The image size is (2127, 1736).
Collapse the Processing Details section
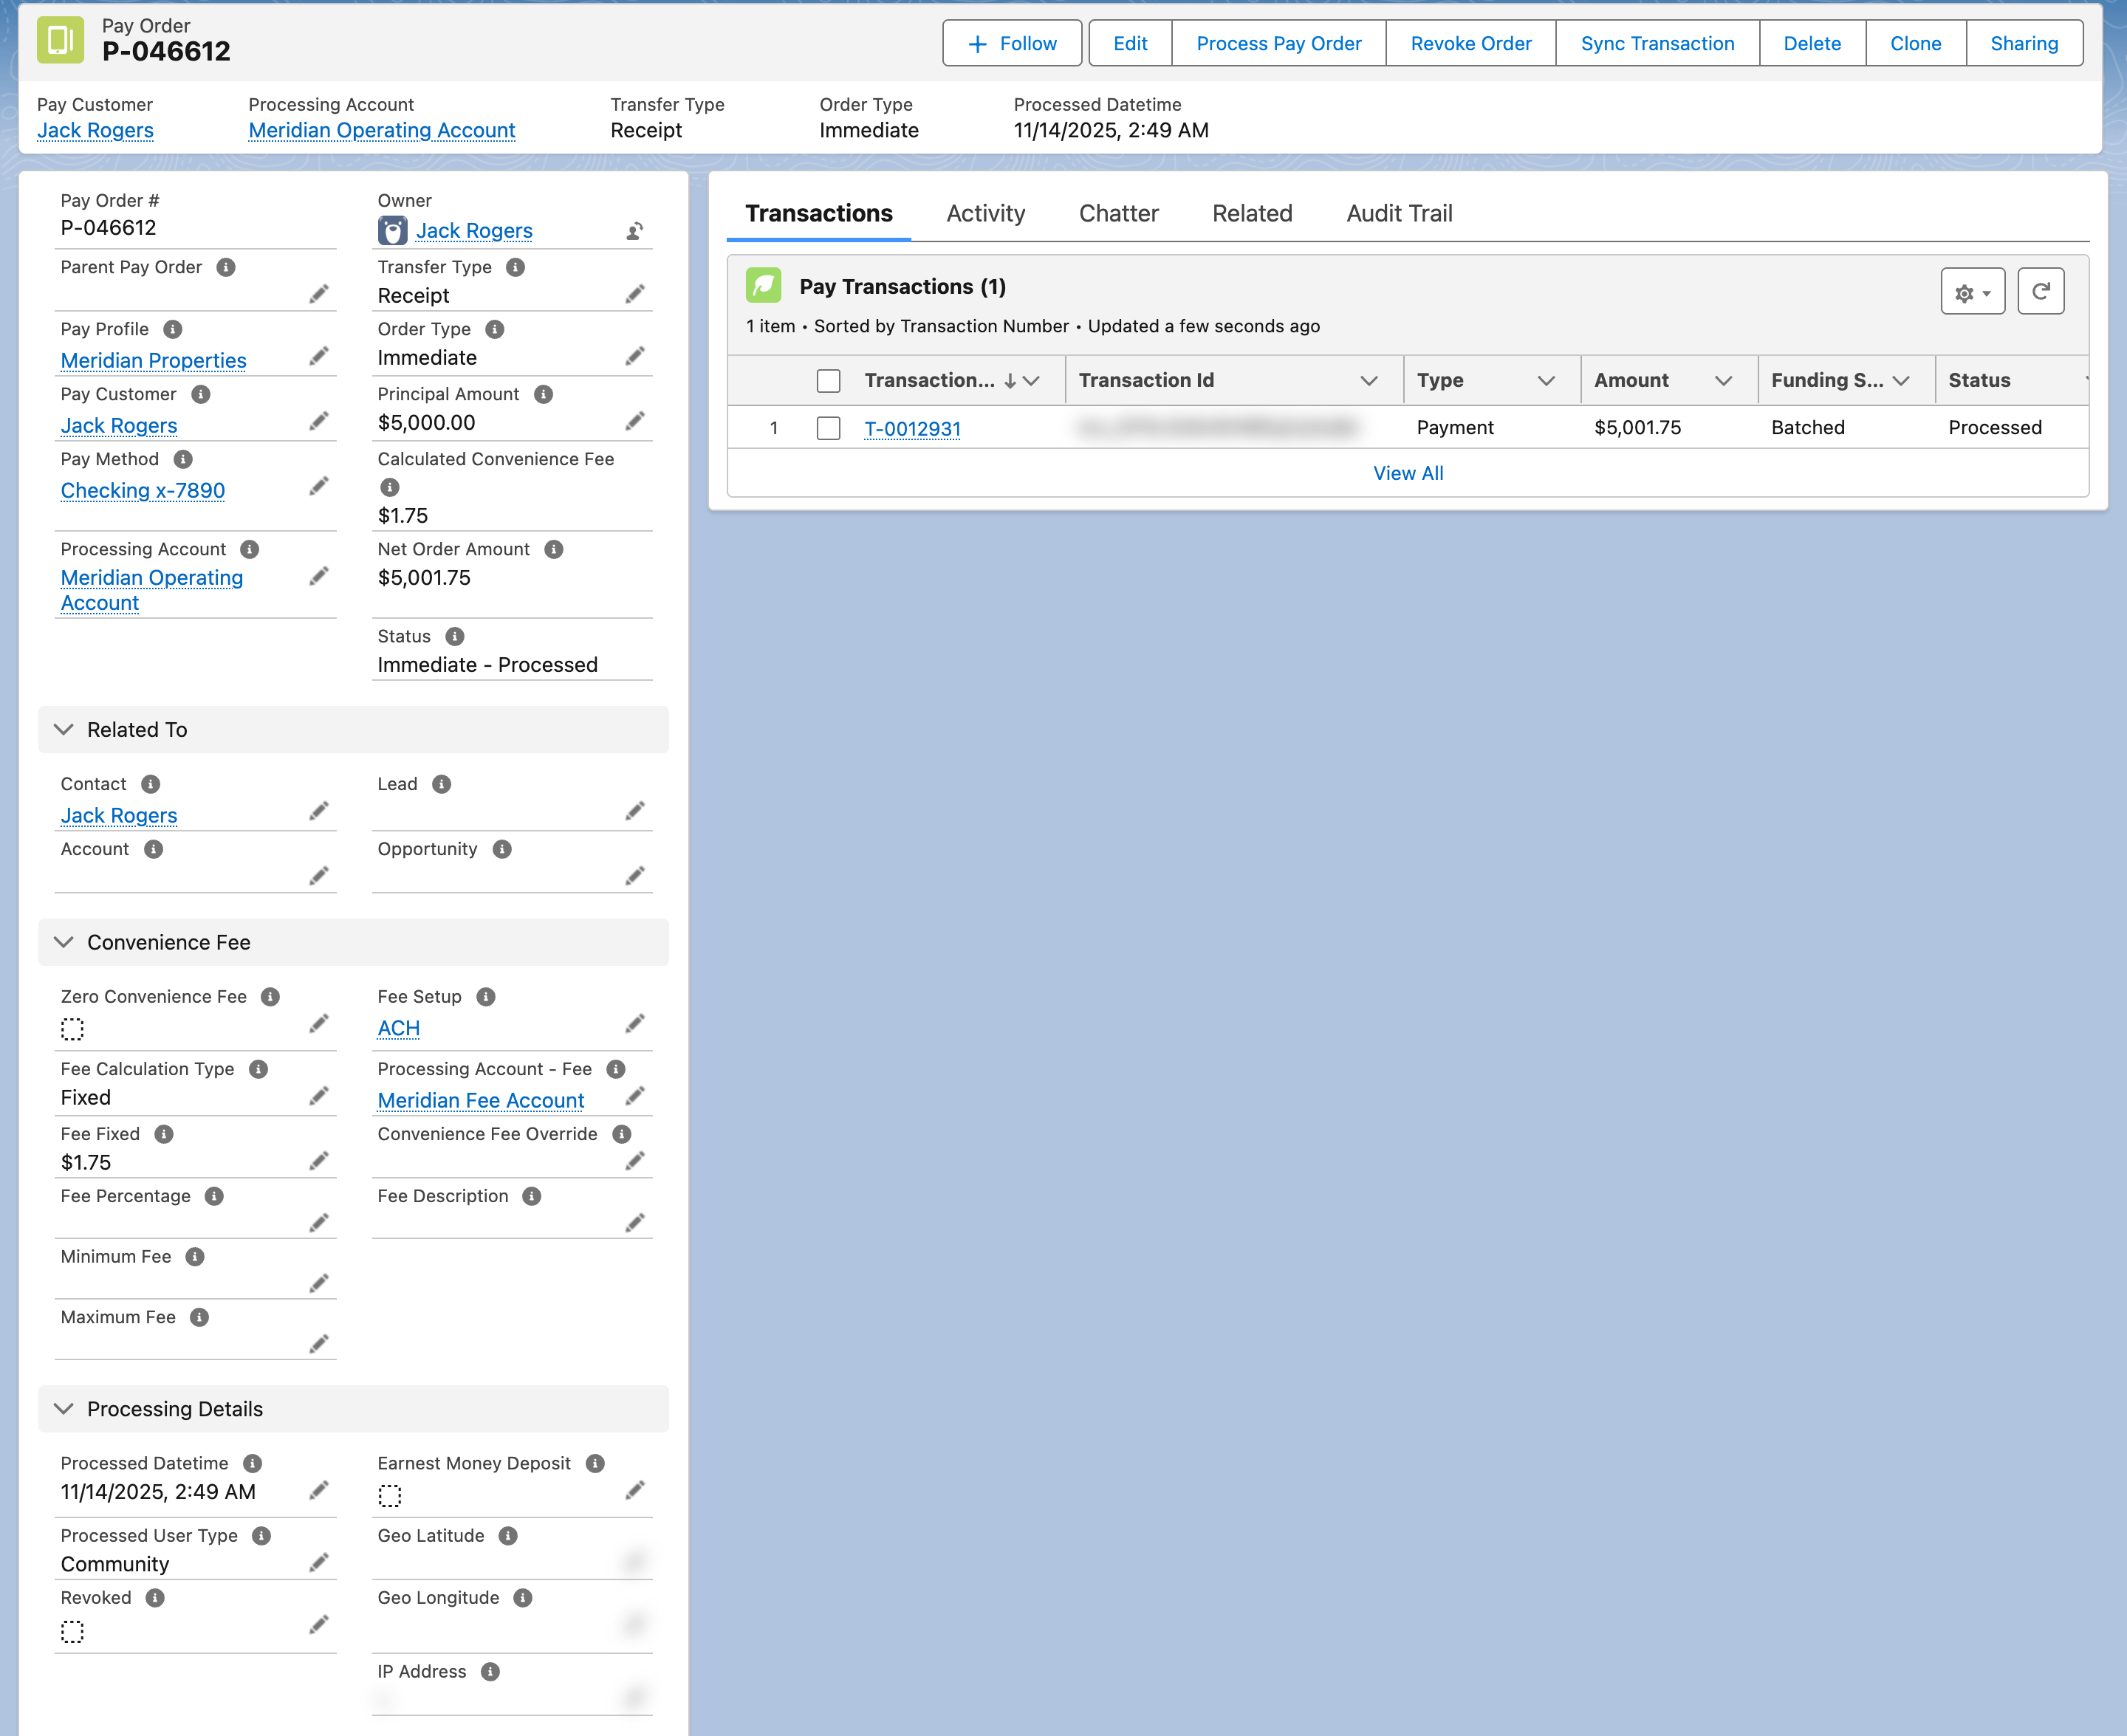[x=64, y=1408]
